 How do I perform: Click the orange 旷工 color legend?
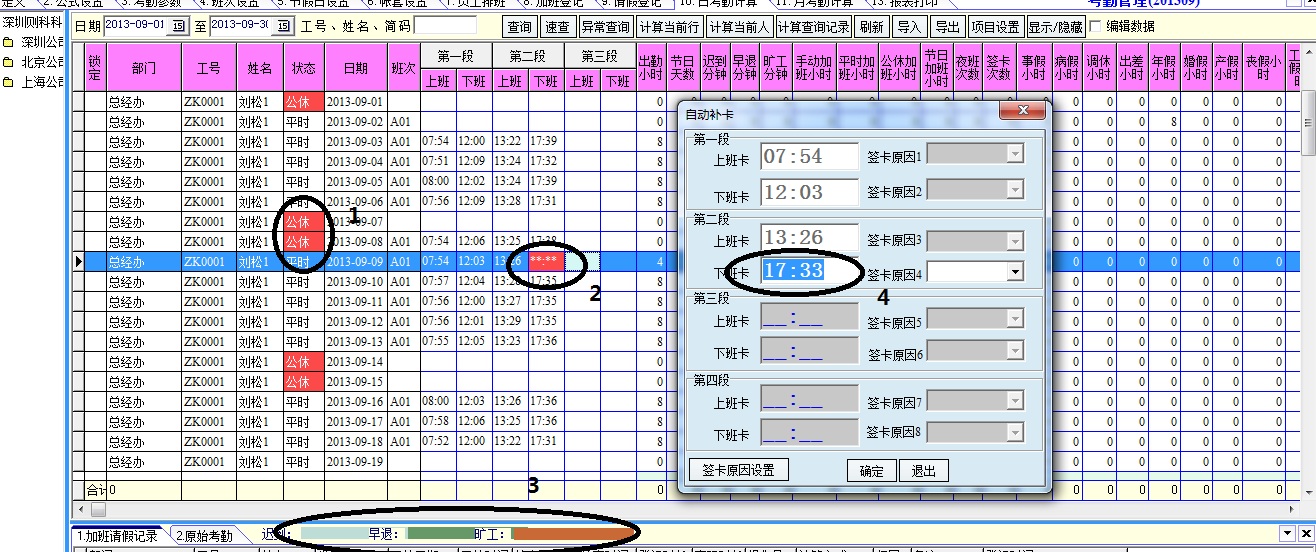tap(570, 534)
